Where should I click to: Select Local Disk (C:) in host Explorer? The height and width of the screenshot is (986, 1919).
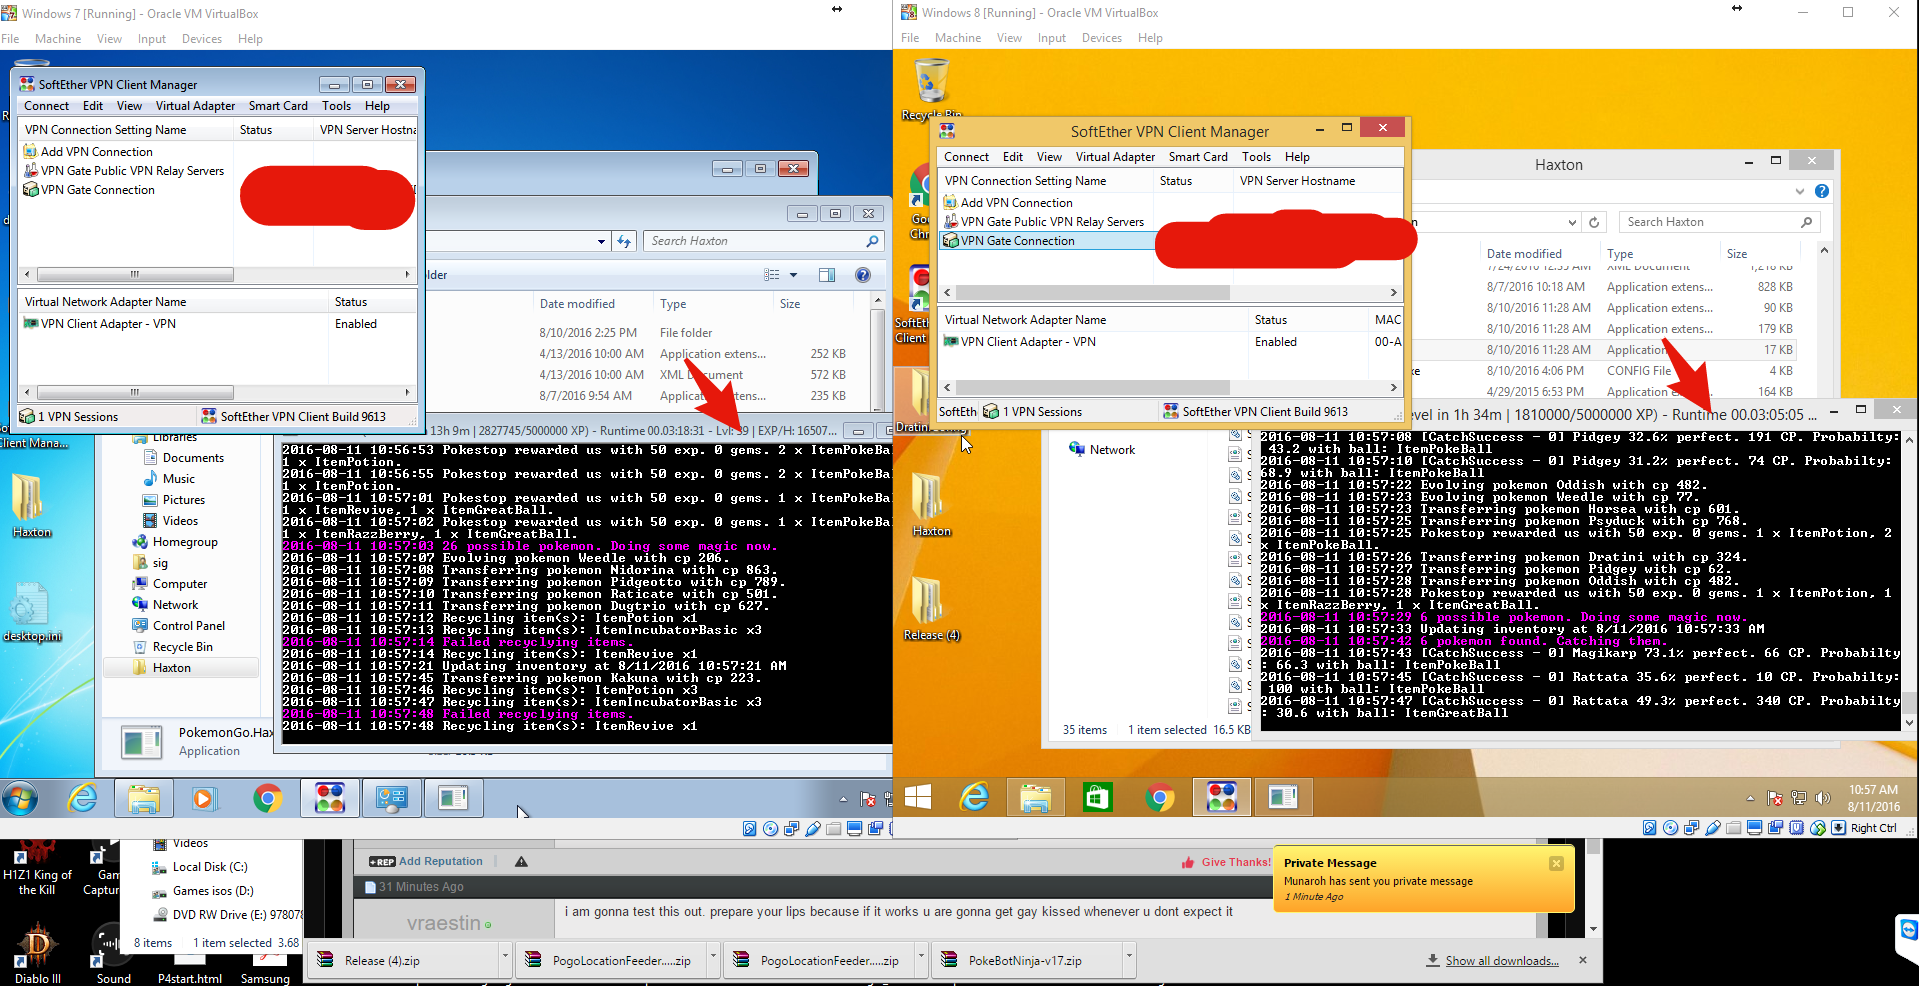pyautogui.click(x=209, y=867)
